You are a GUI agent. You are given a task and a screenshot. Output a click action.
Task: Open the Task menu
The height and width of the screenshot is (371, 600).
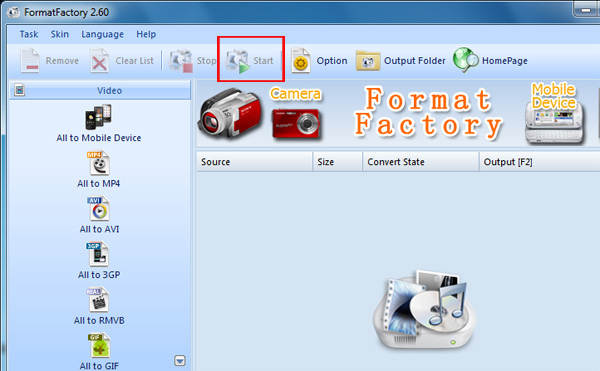[x=29, y=34]
